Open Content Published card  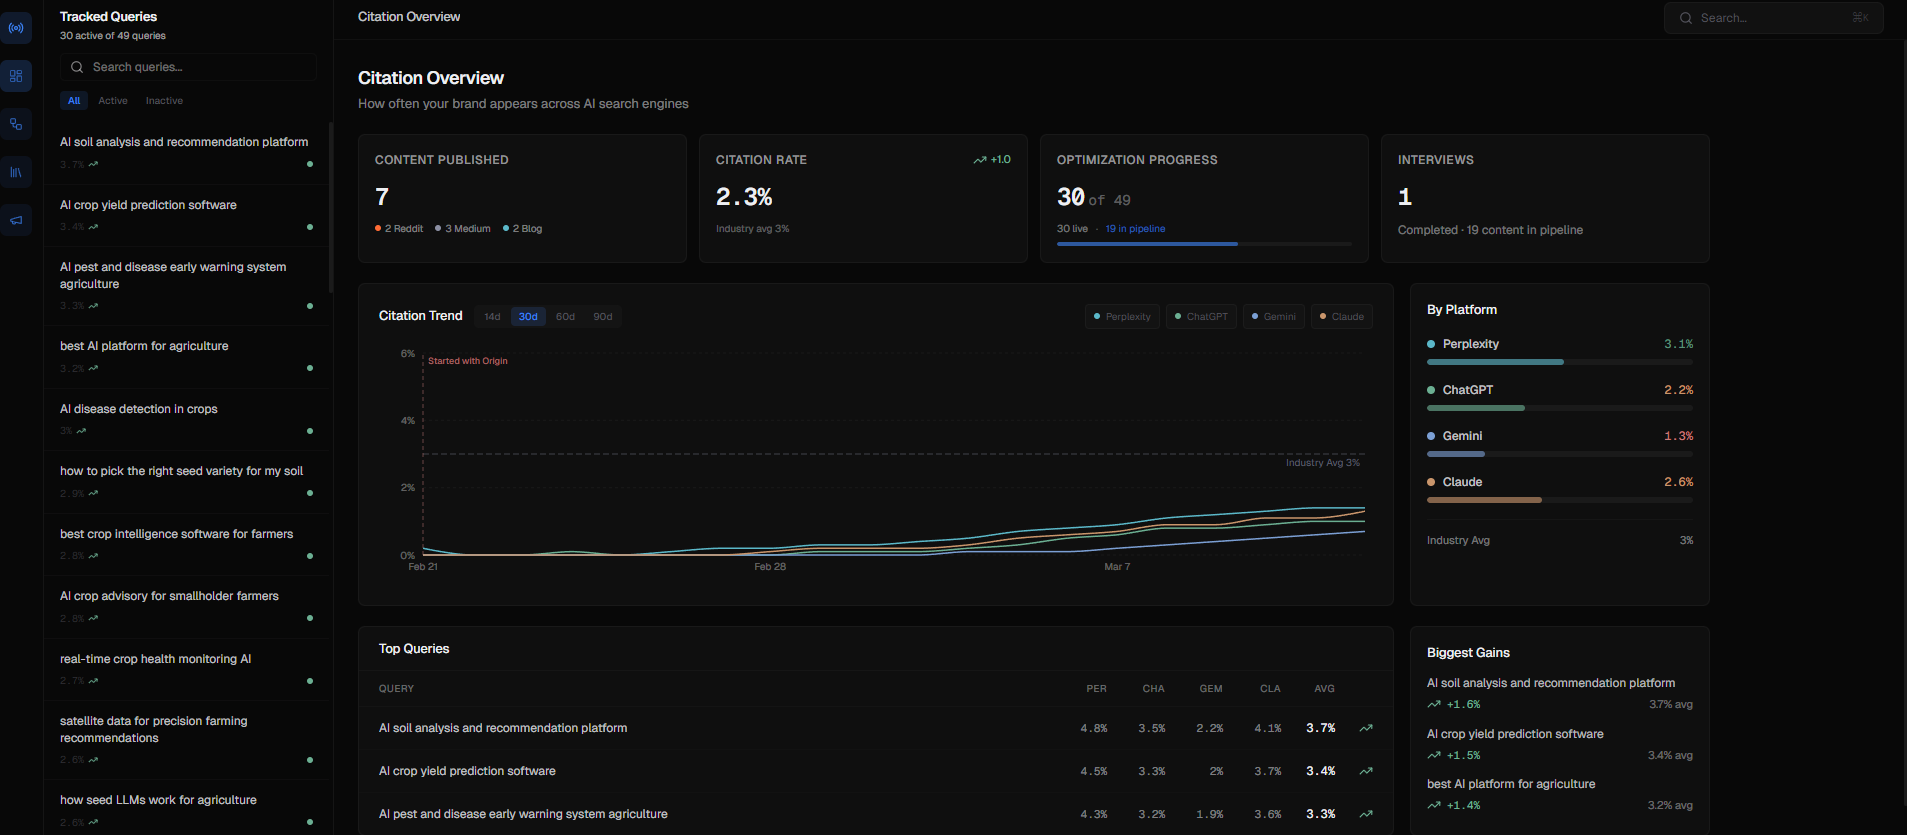click(x=522, y=199)
